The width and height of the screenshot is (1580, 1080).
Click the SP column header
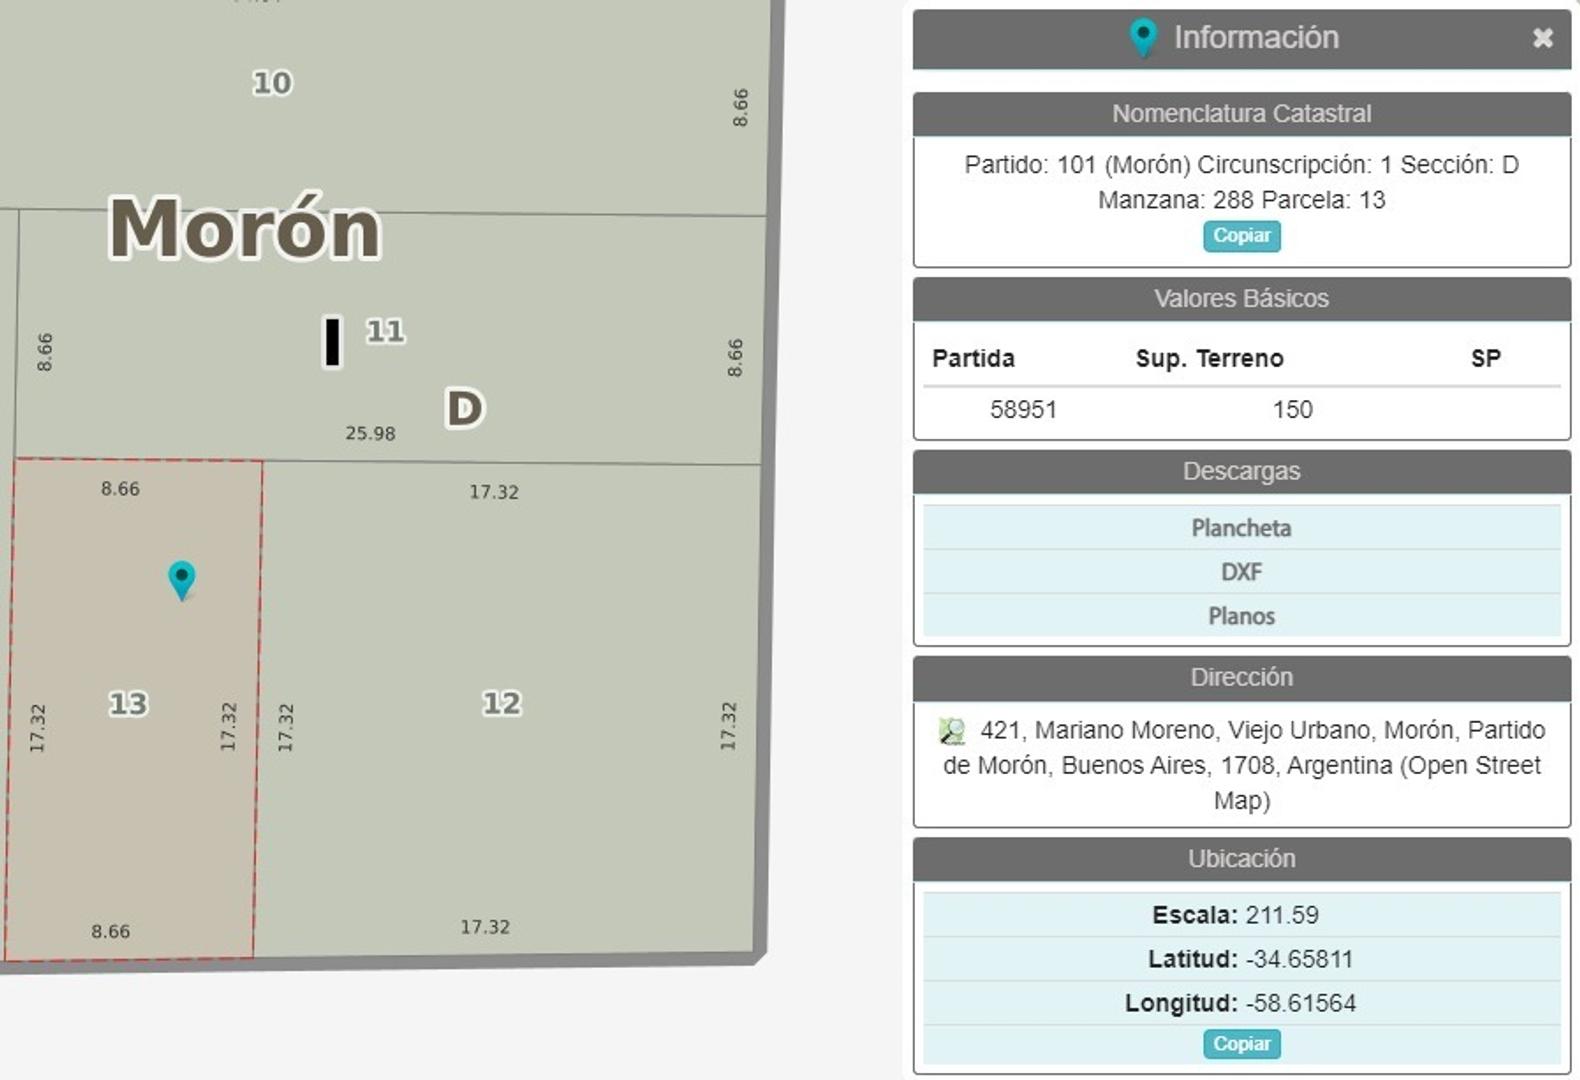tap(1485, 358)
